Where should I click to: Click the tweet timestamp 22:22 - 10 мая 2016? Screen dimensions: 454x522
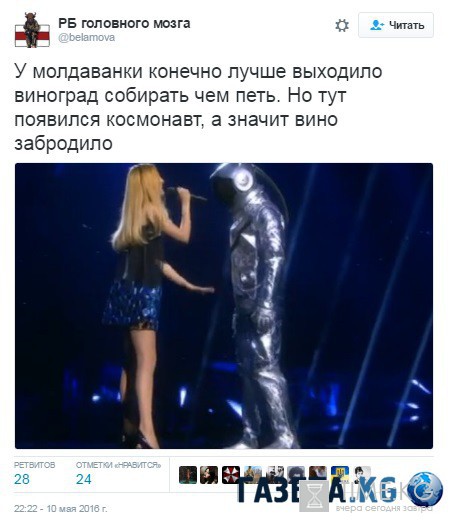coord(61,509)
